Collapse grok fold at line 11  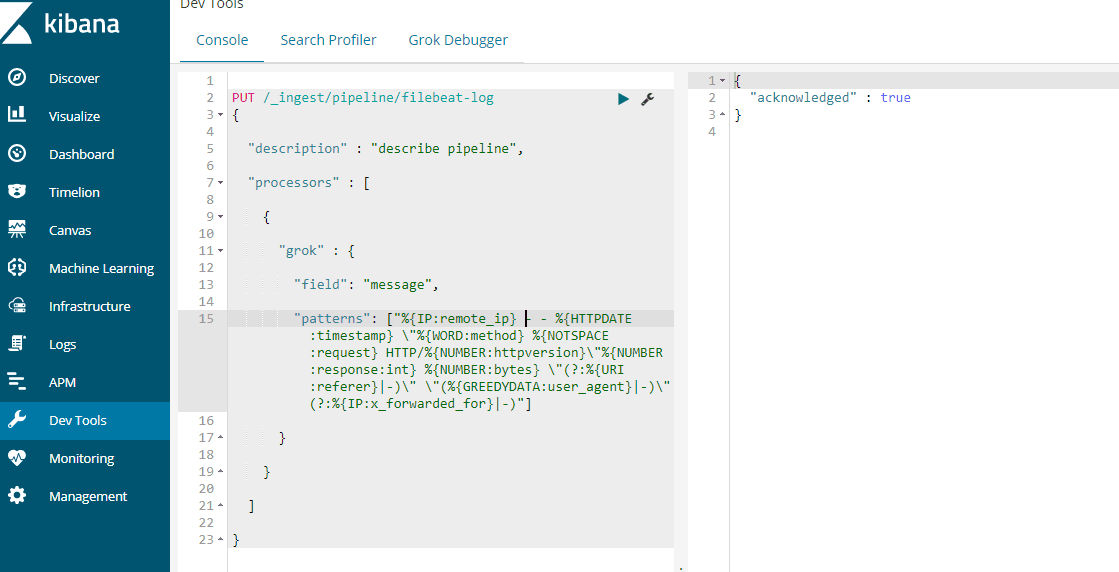(221, 250)
